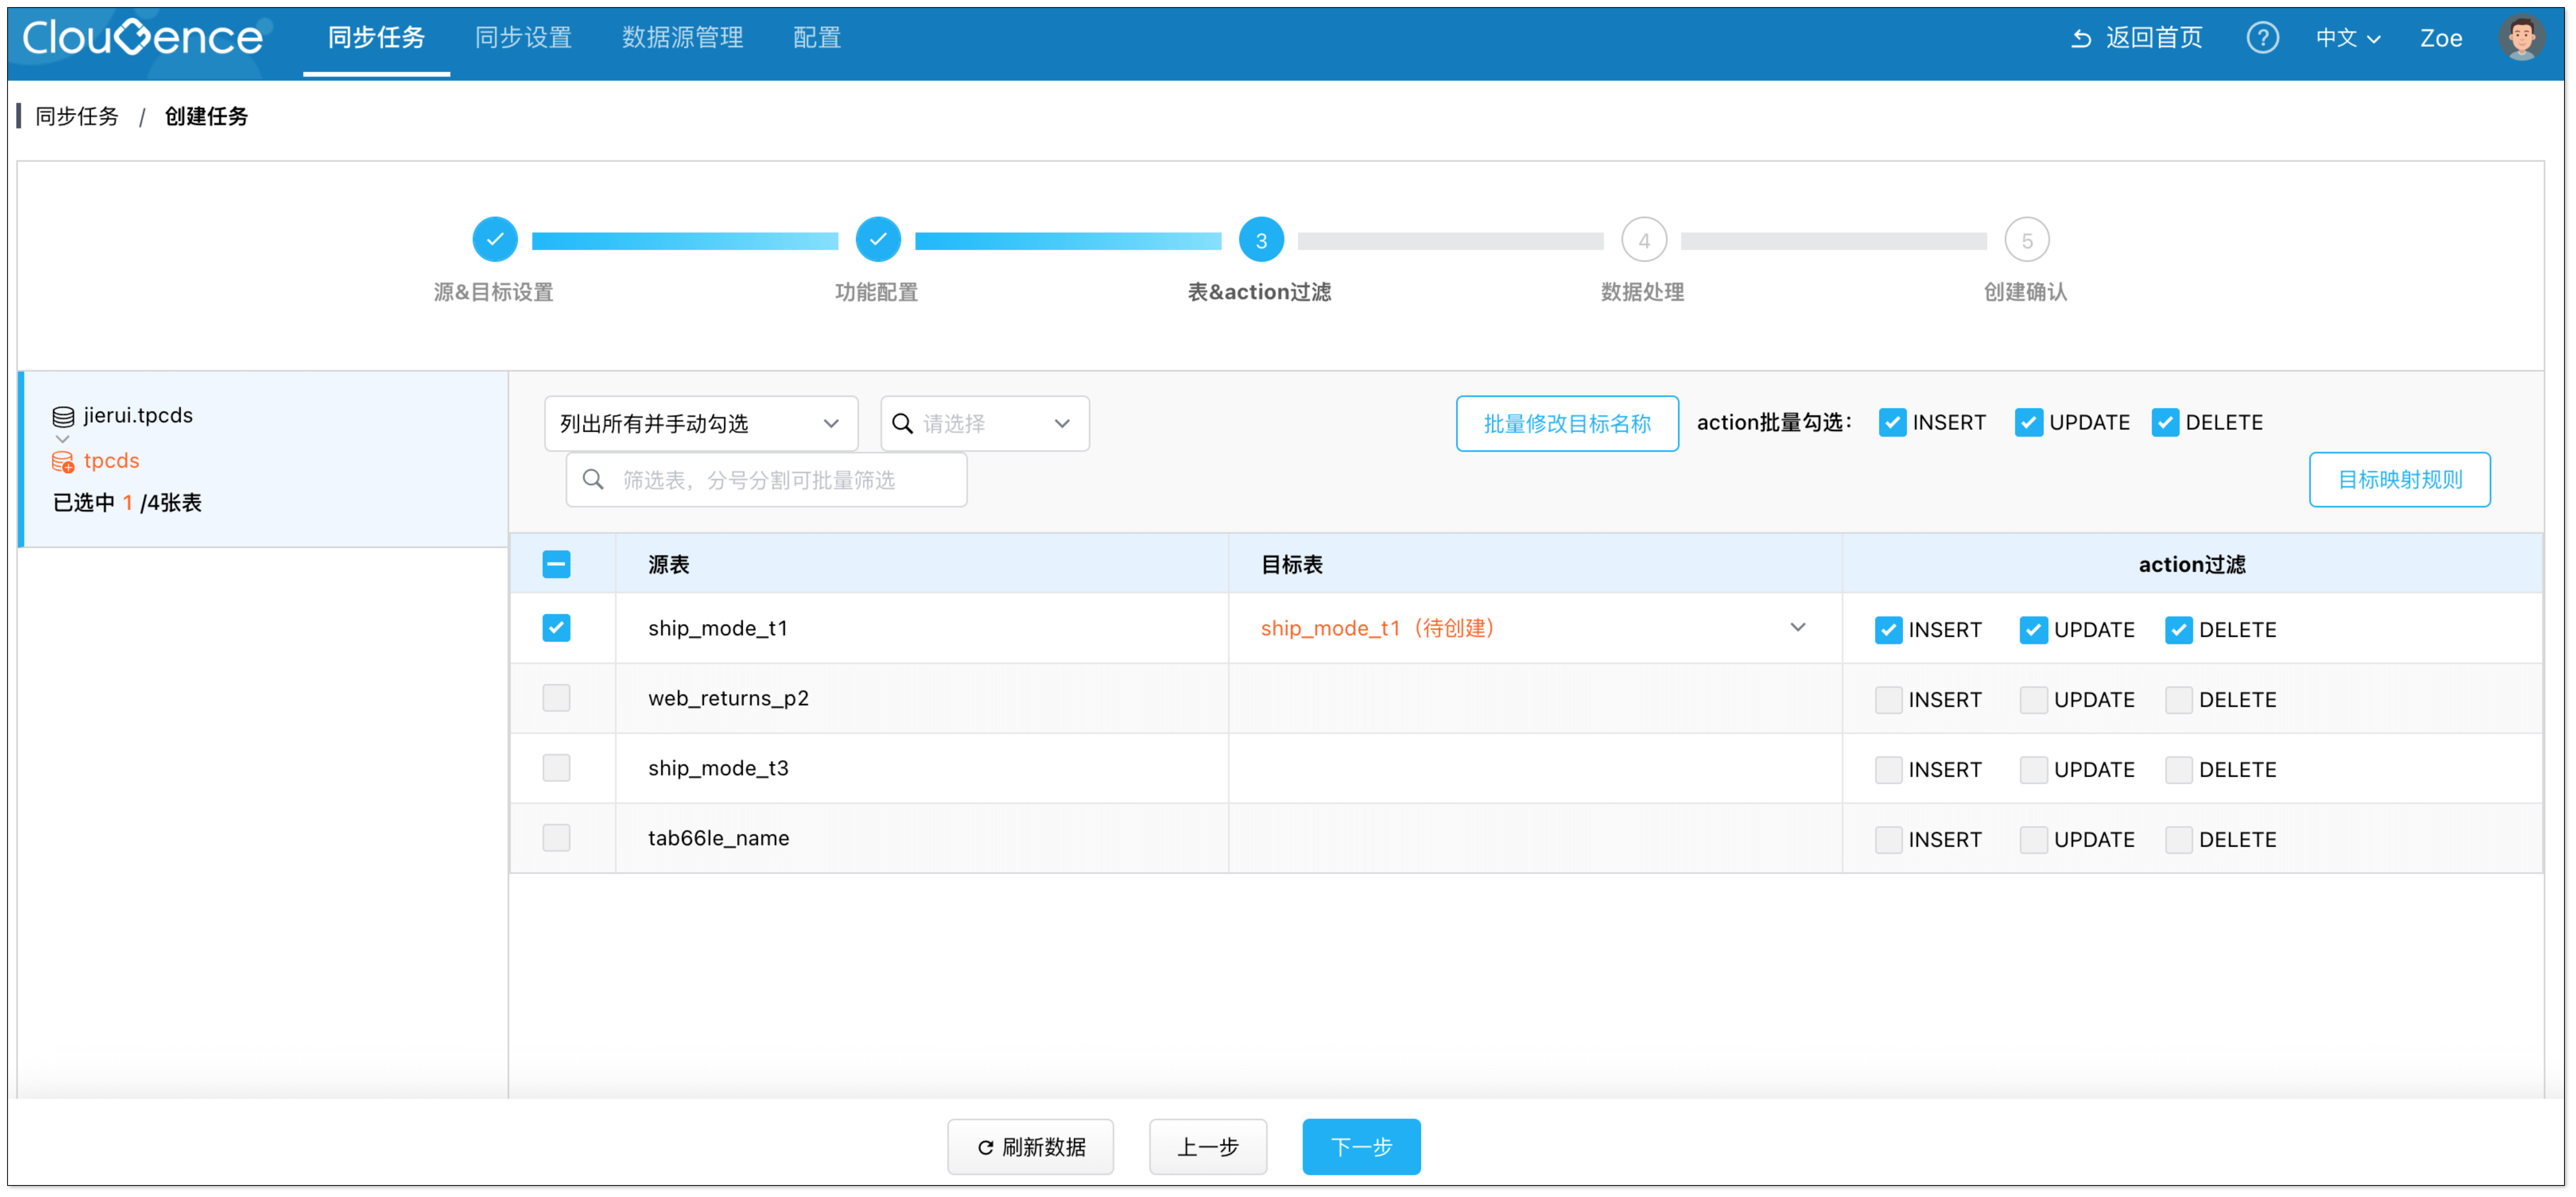Click the jierui.tpcds database icon

point(63,416)
